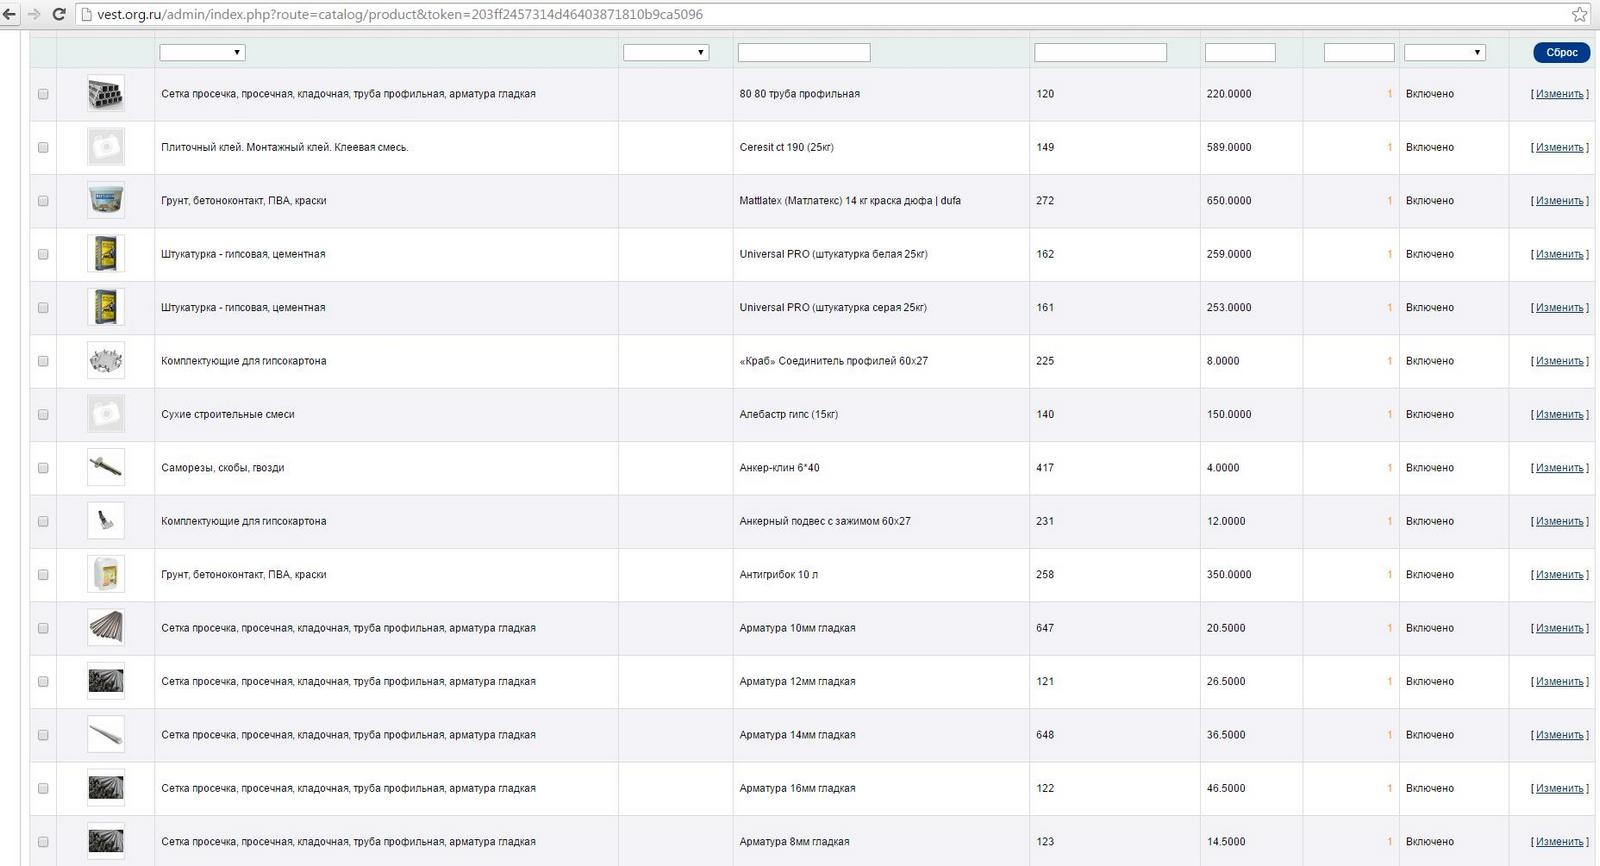The height and width of the screenshot is (866, 1600).
Task: Select the Алебастр гипс (15кг) row checkbox
Action: (x=43, y=414)
